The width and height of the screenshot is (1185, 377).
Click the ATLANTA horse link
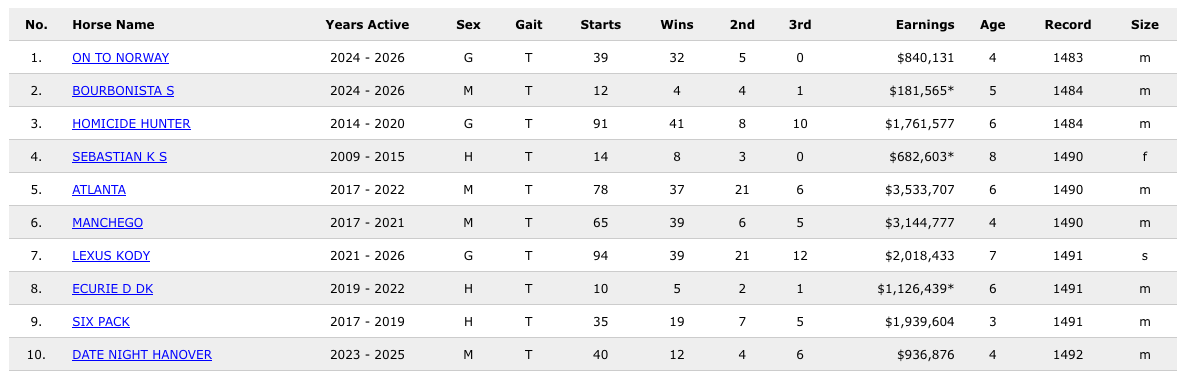(x=99, y=190)
